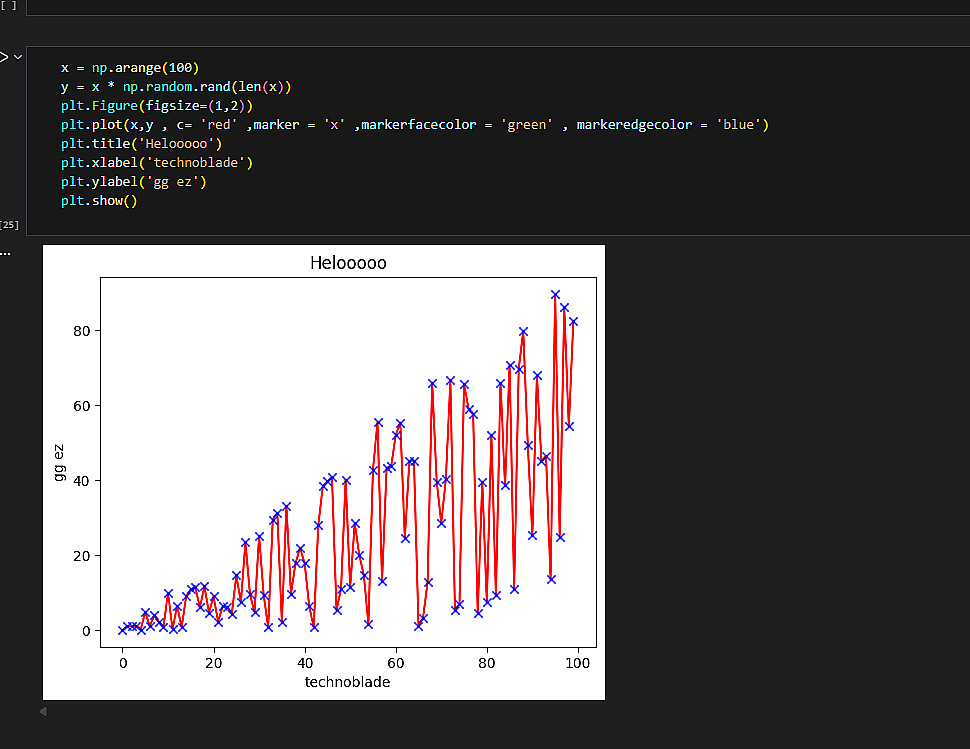Select the [25] execution count label
Image resolution: width=970 pixels, height=749 pixels.
10,225
